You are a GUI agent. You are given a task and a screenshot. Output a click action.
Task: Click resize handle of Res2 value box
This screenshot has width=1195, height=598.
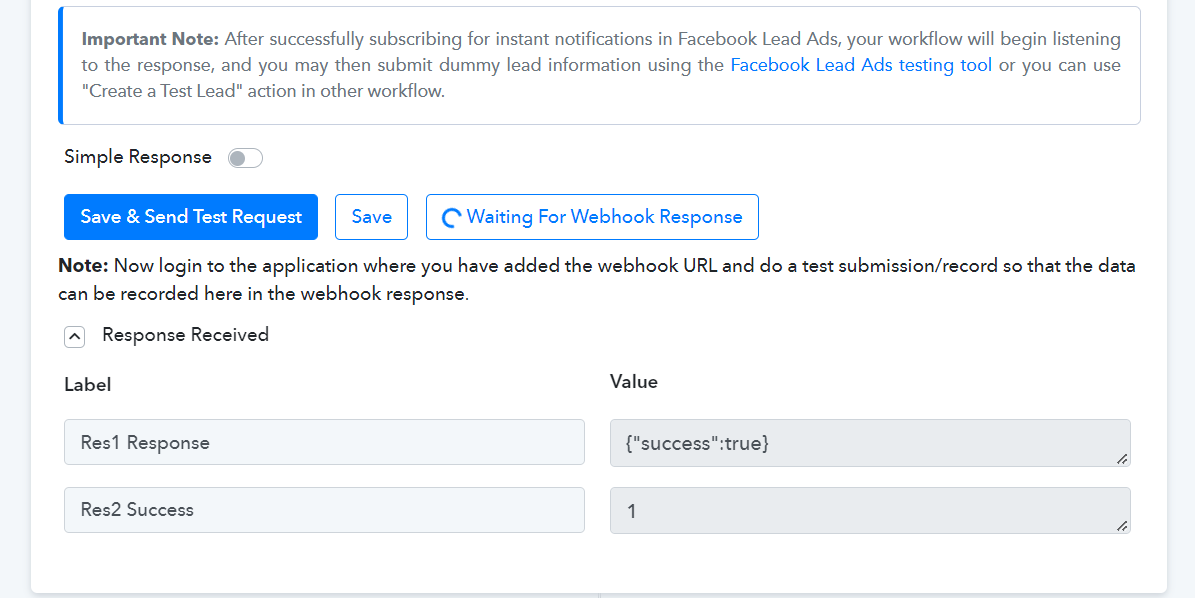click(1122, 526)
